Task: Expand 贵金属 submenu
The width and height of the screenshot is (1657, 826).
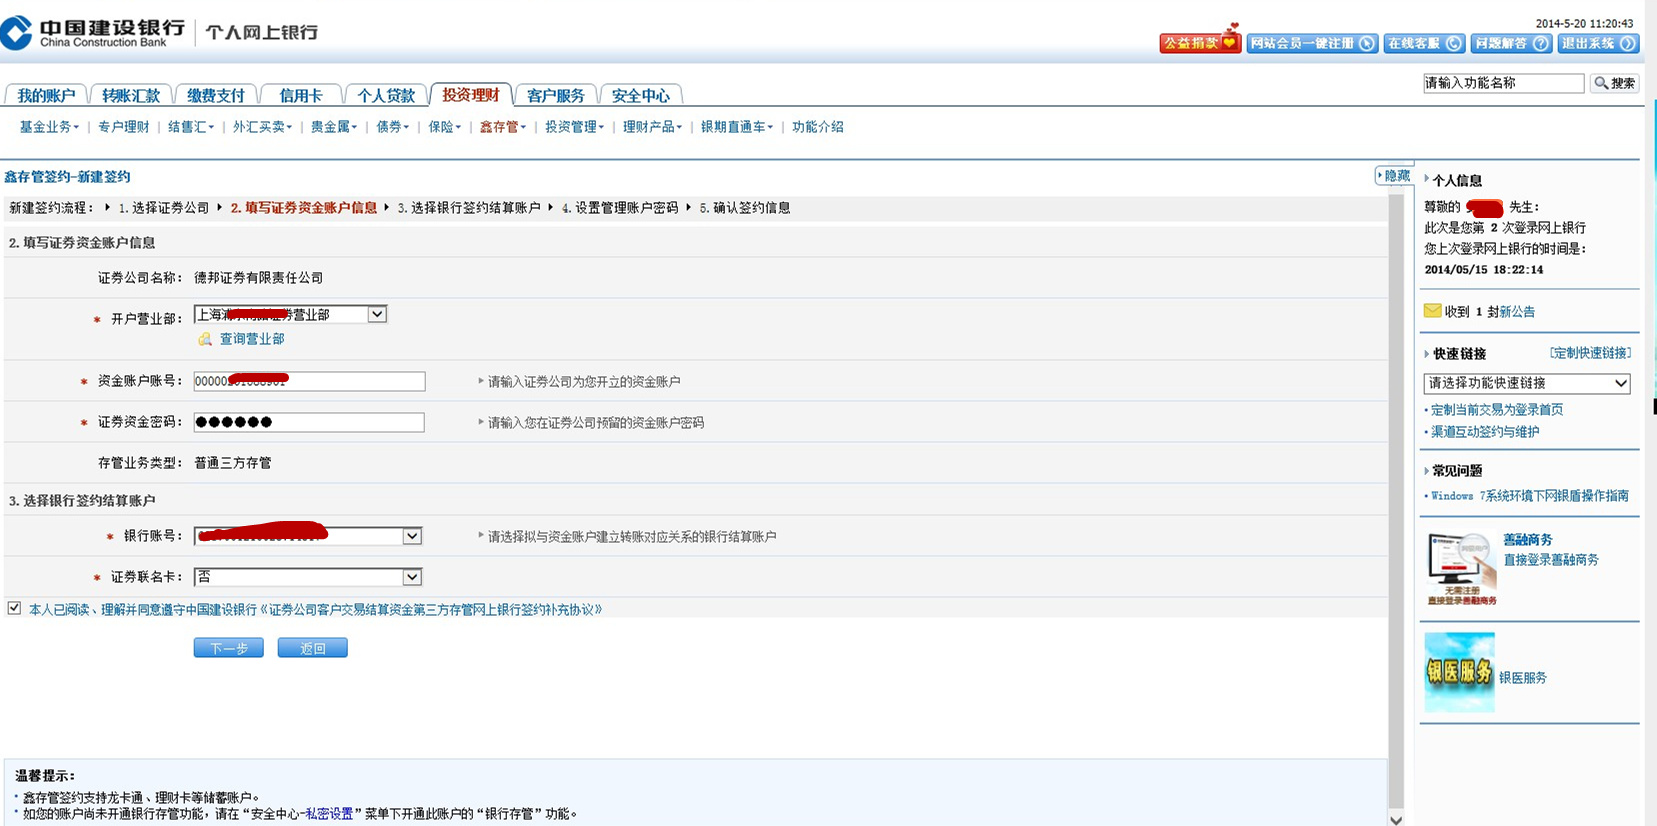Action: [334, 127]
